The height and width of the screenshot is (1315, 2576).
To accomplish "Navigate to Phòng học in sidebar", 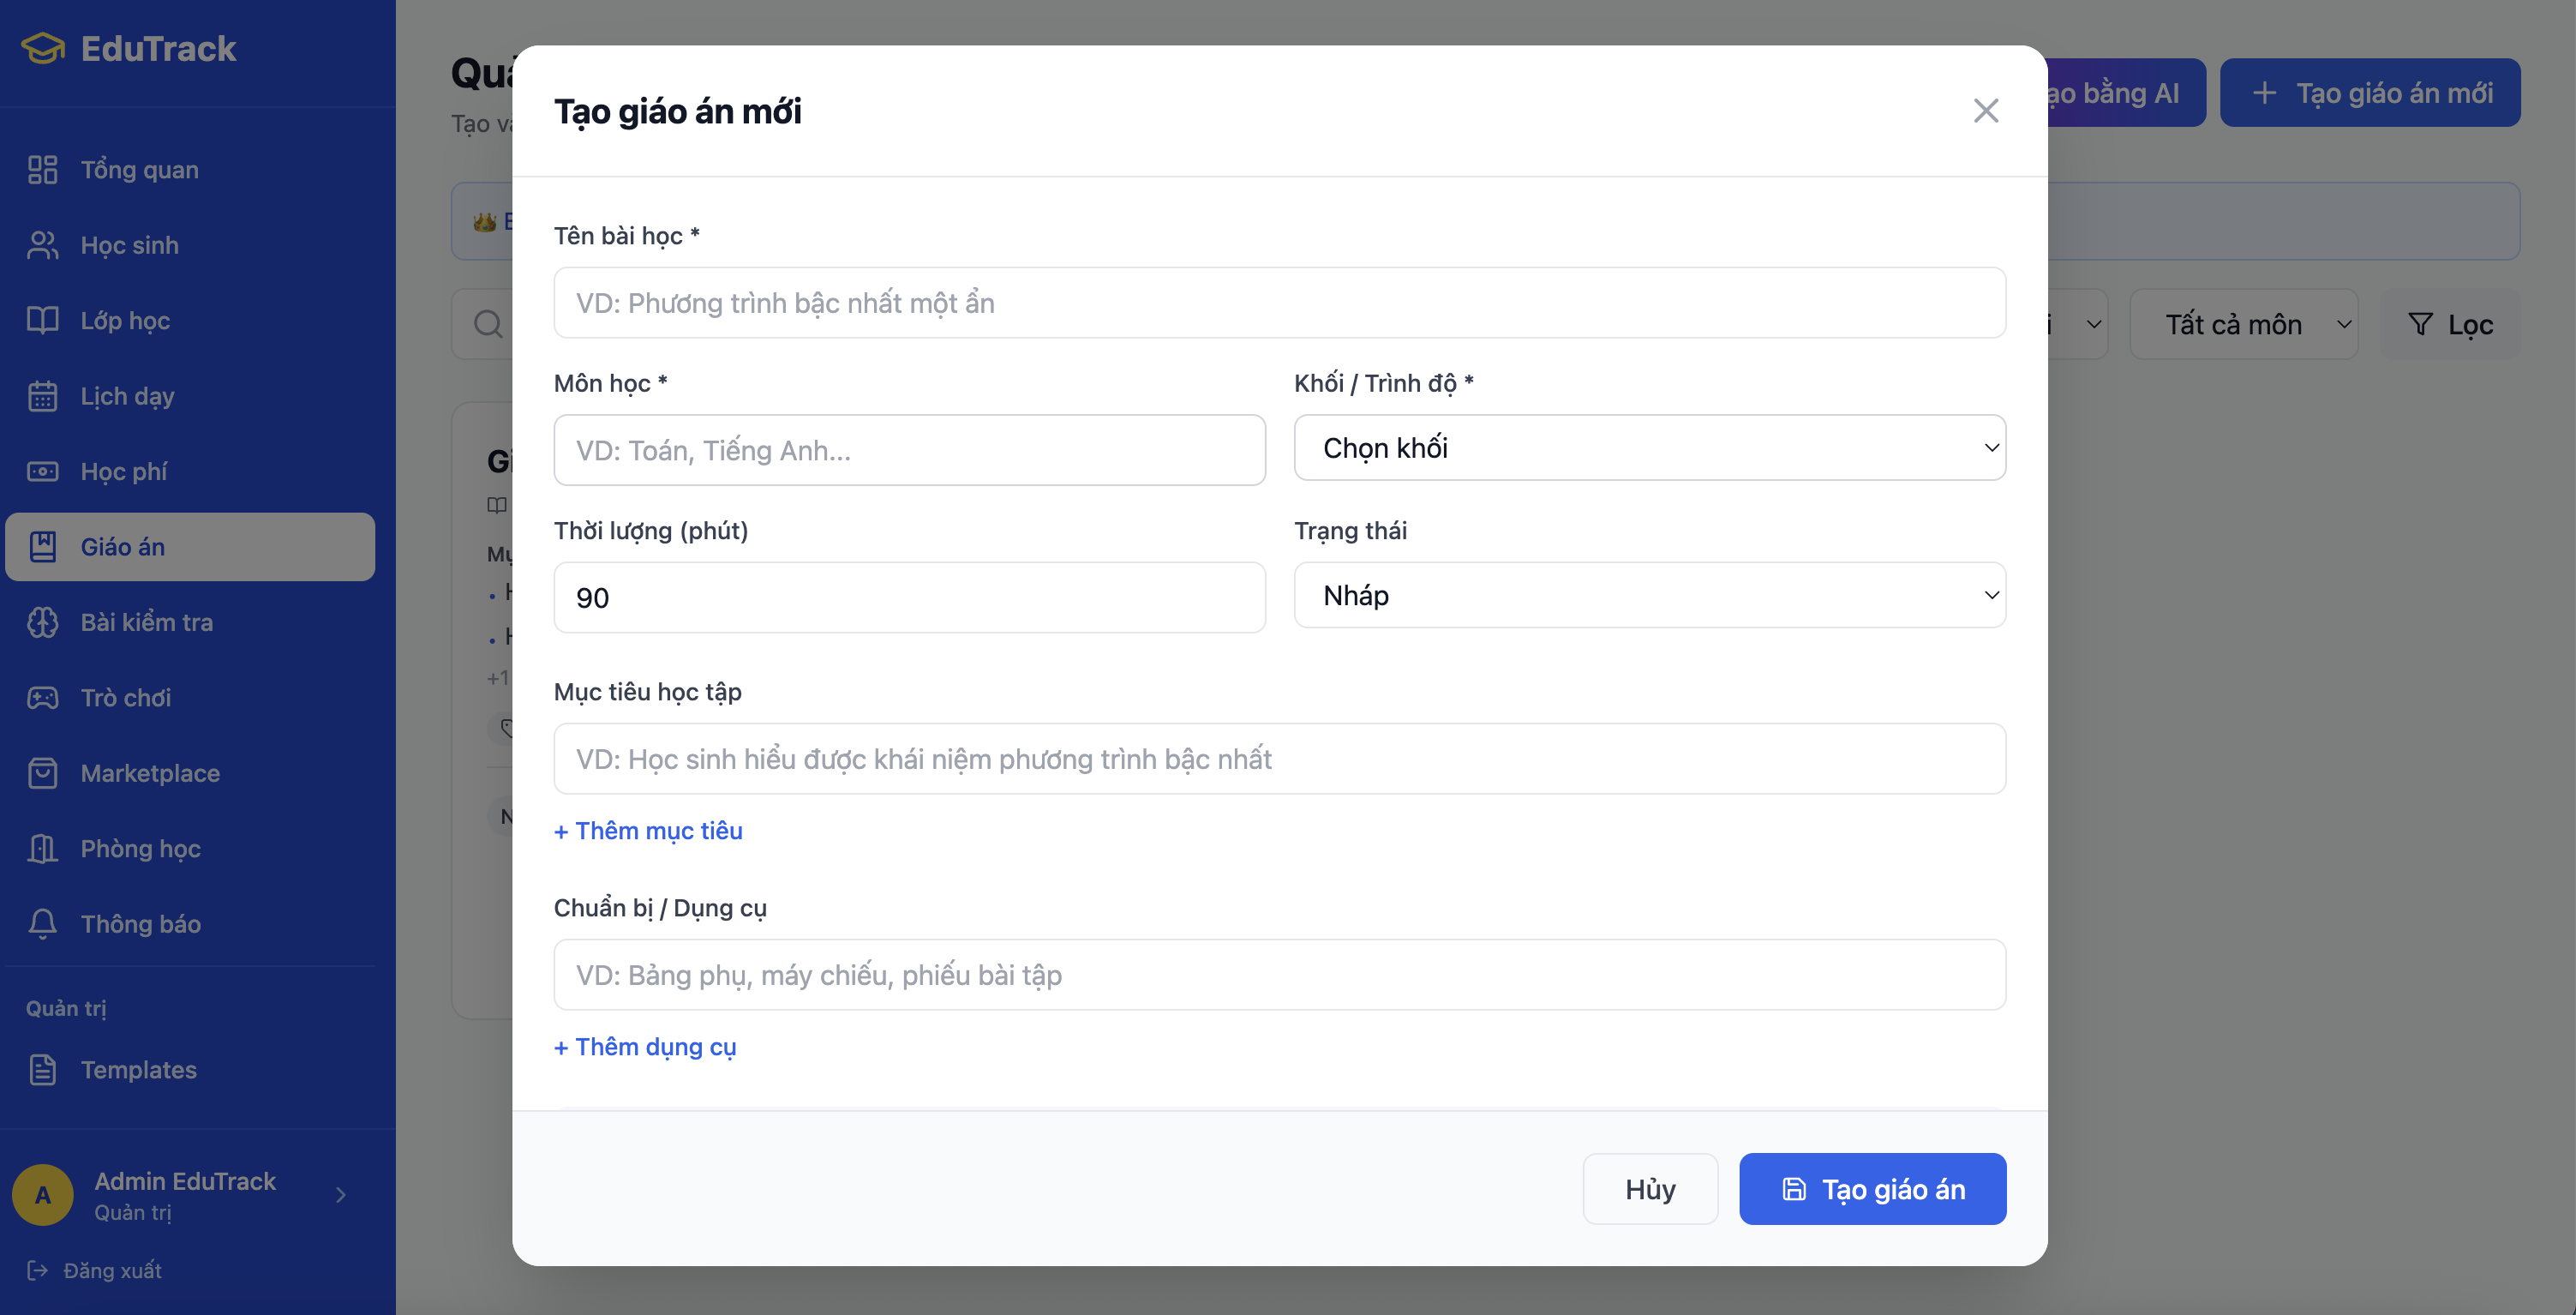I will 140,849.
